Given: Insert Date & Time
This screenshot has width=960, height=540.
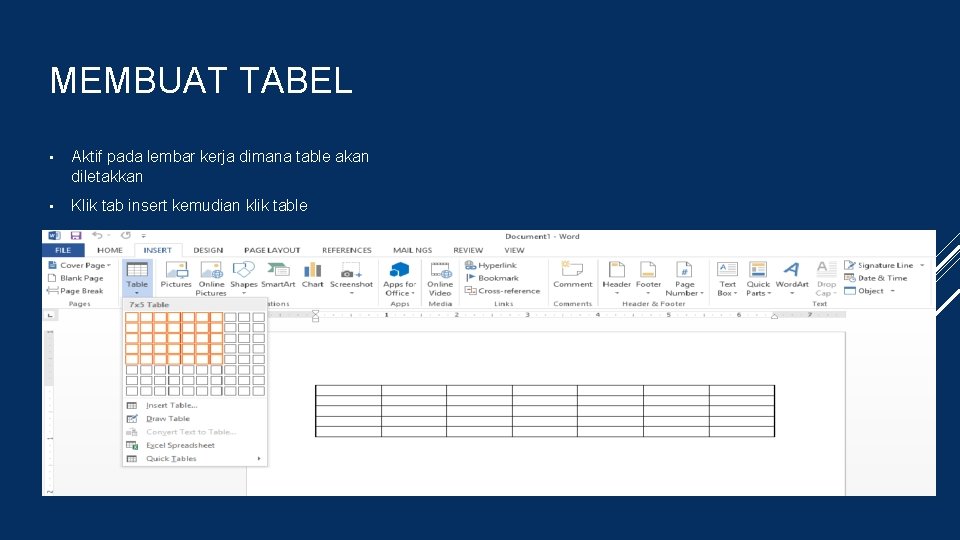Looking at the screenshot, I should point(876,278).
